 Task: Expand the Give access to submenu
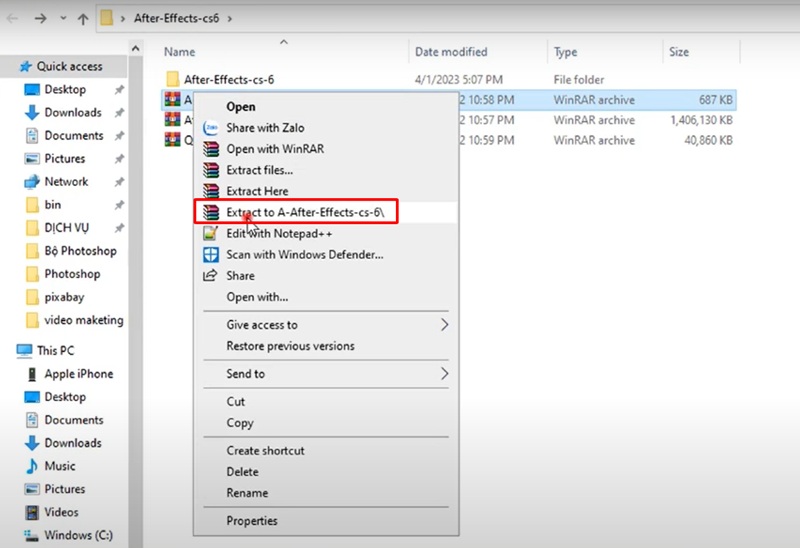(326, 325)
